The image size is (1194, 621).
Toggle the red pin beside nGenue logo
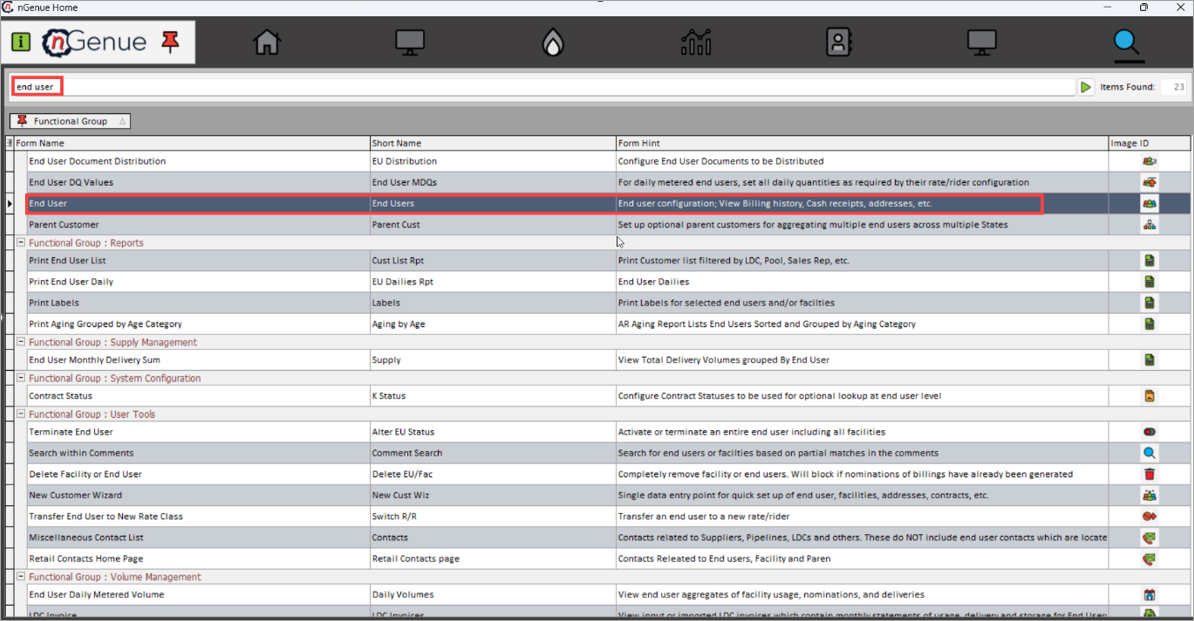tap(171, 41)
